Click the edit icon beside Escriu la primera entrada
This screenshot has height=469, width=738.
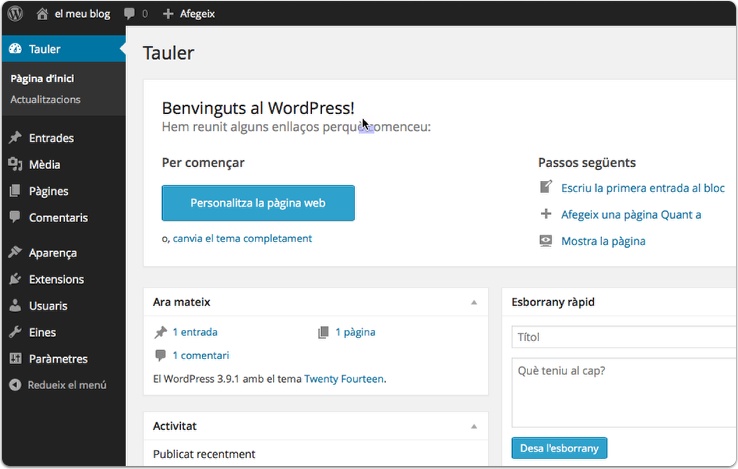click(x=545, y=187)
